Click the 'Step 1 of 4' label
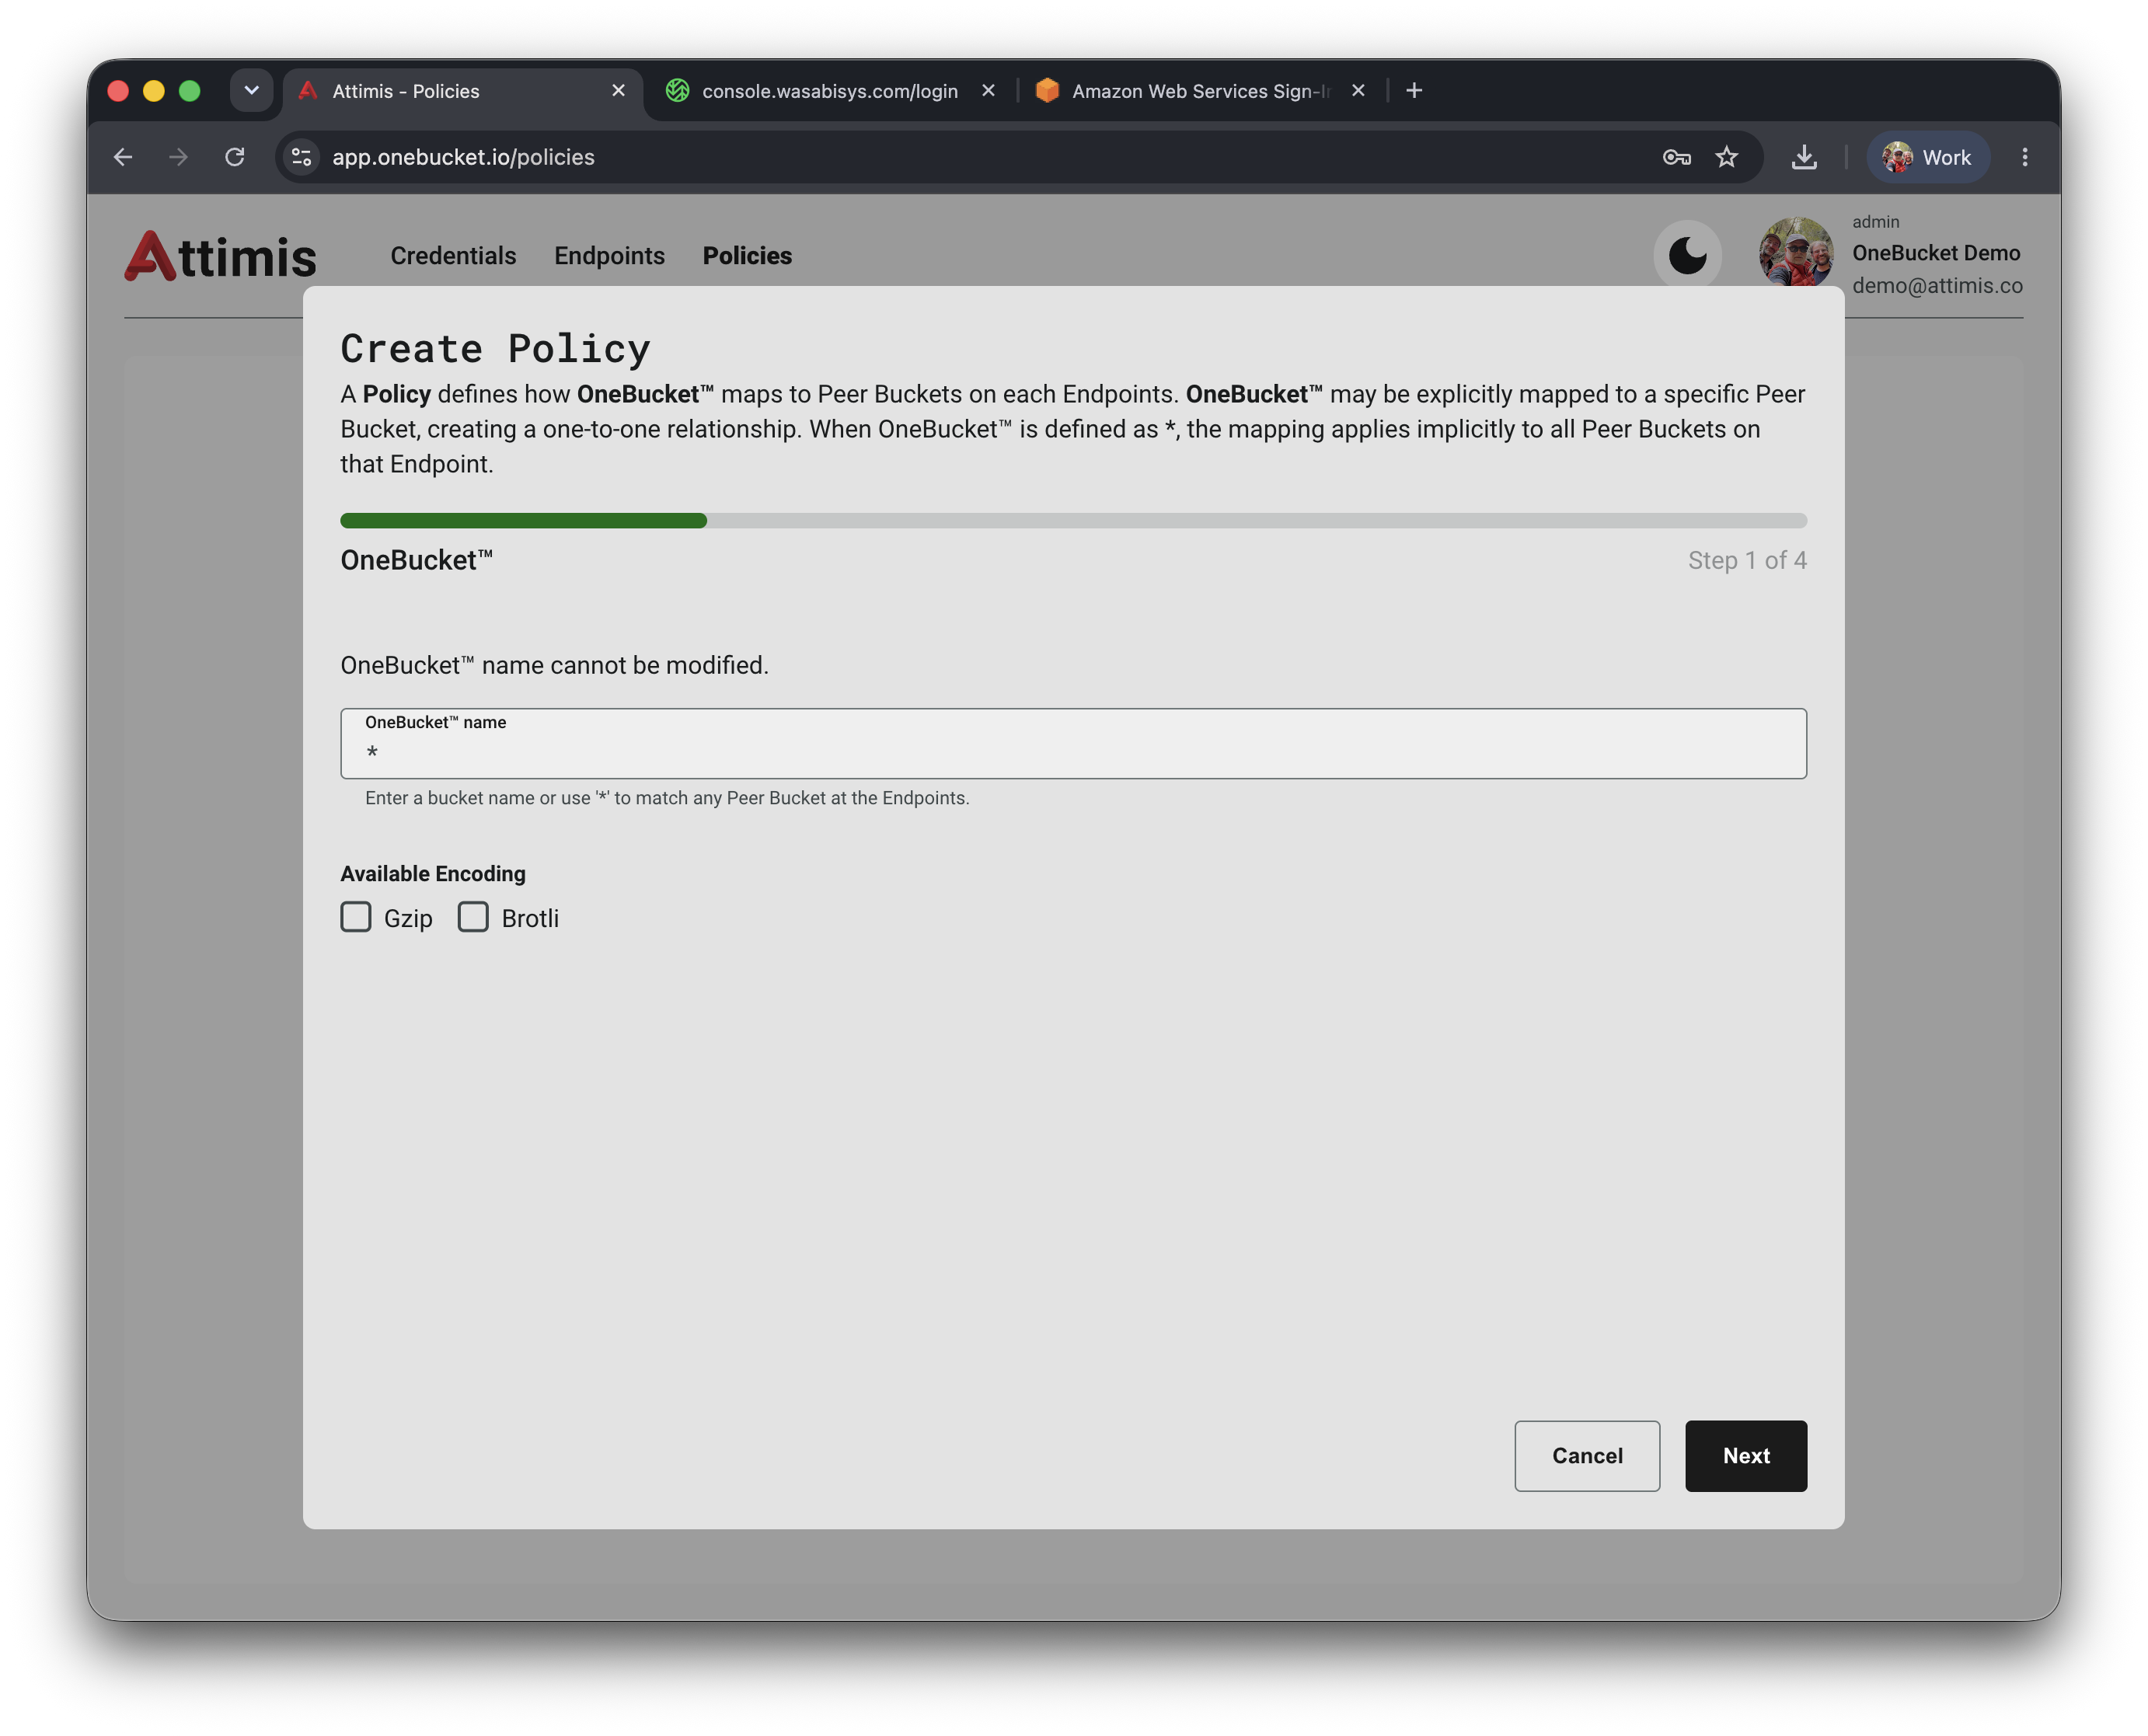This screenshot has width=2148, height=1736. pyautogui.click(x=1747, y=560)
